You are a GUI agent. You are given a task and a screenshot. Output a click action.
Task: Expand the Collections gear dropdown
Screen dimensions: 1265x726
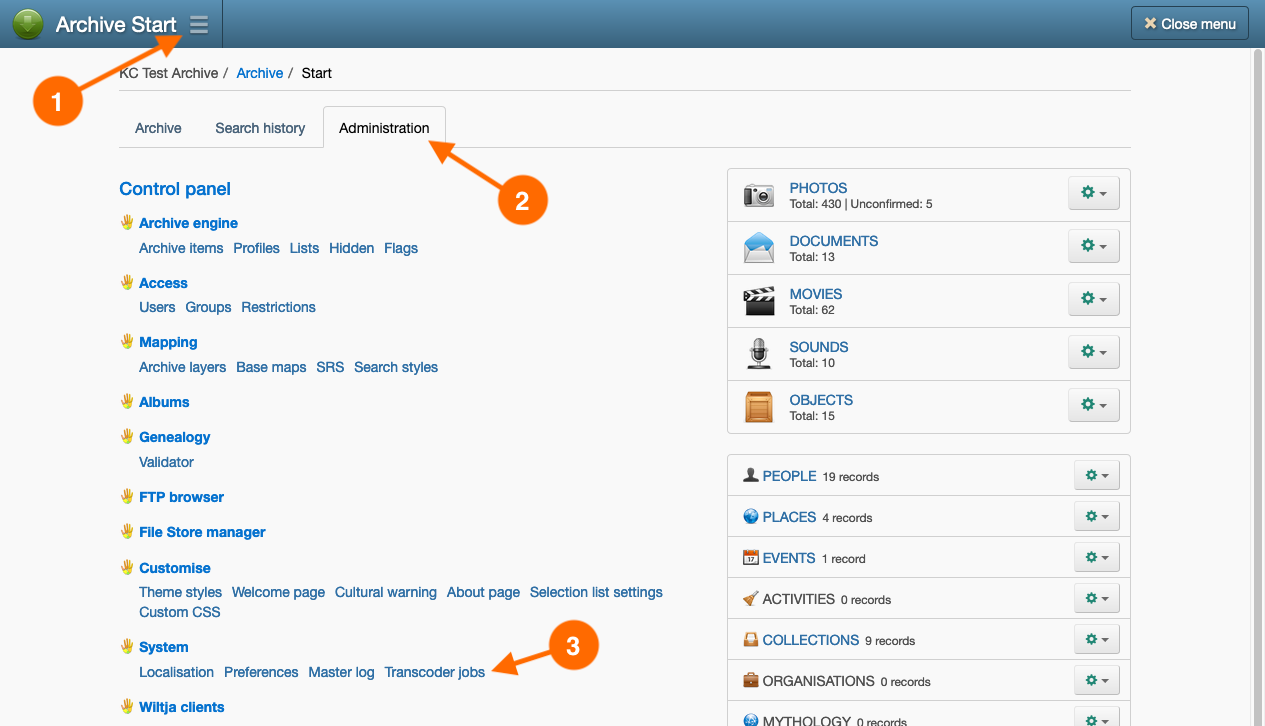click(x=1096, y=640)
